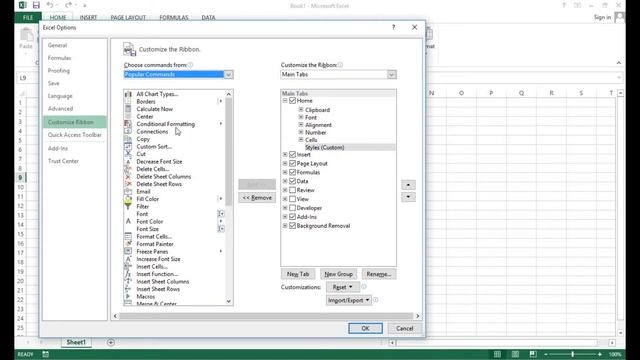The height and width of the screenshot is (360, 640).
Task: Click the Rename button
Action: click(379, 274)
